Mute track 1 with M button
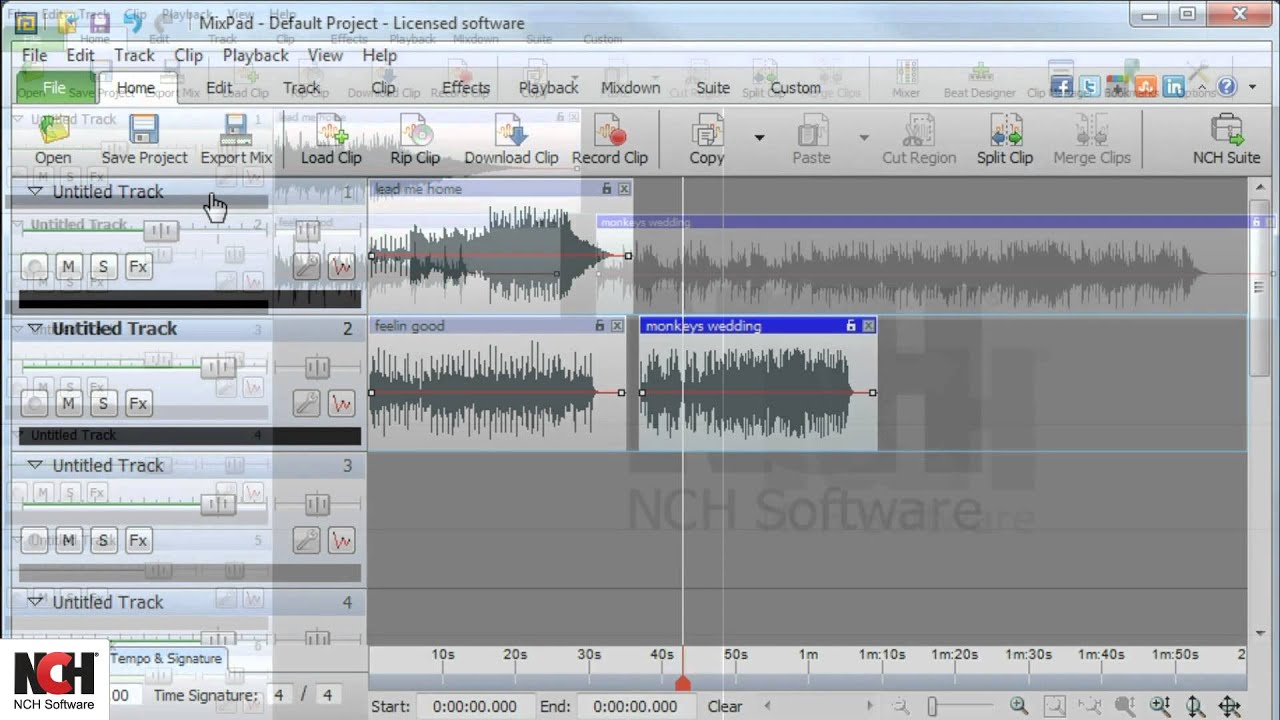Screen dimensions: 1280x720 click(68, 267)
